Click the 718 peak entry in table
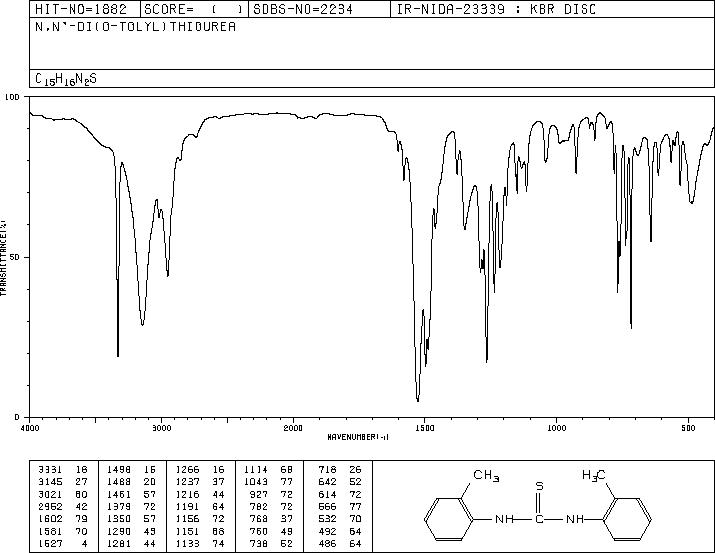 [x=340, y=470]
